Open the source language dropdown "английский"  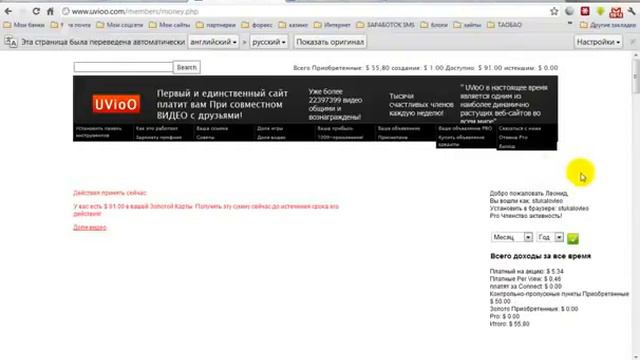click(213, 42)
